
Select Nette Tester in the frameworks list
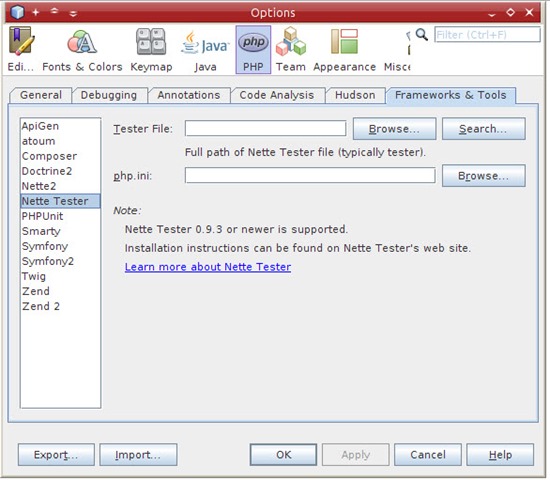point(60,201)
